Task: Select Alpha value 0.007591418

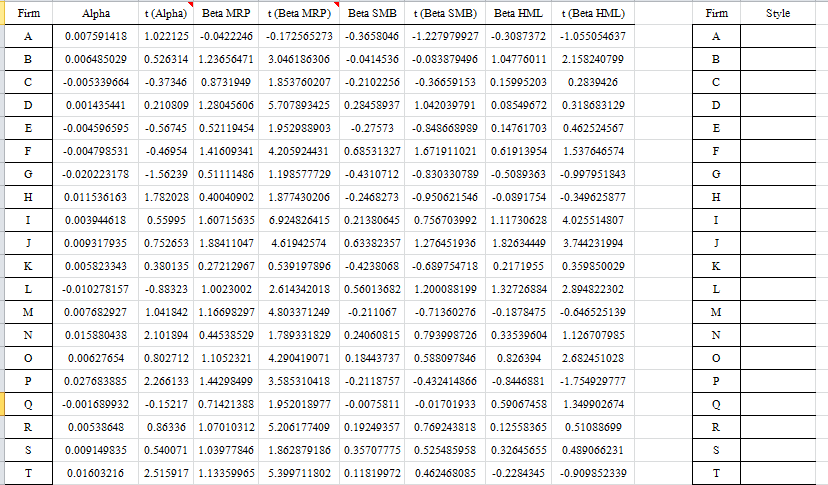Action: point(96,36)
